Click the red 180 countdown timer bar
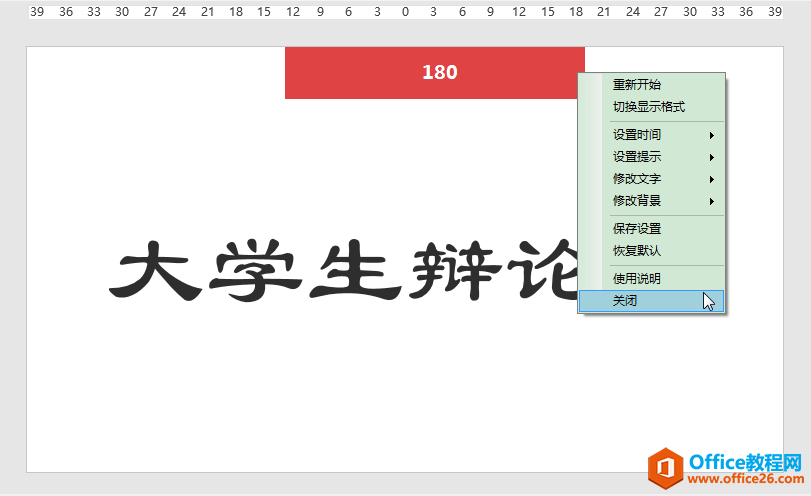 pyautogui.click(x=434, y=72)
